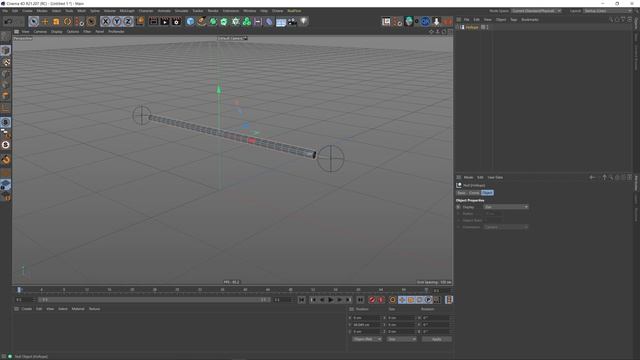This screenshot has width=640, height=360.
Task: Open the Object (Rel) coordinate dropdown
Action: (367, 339)
